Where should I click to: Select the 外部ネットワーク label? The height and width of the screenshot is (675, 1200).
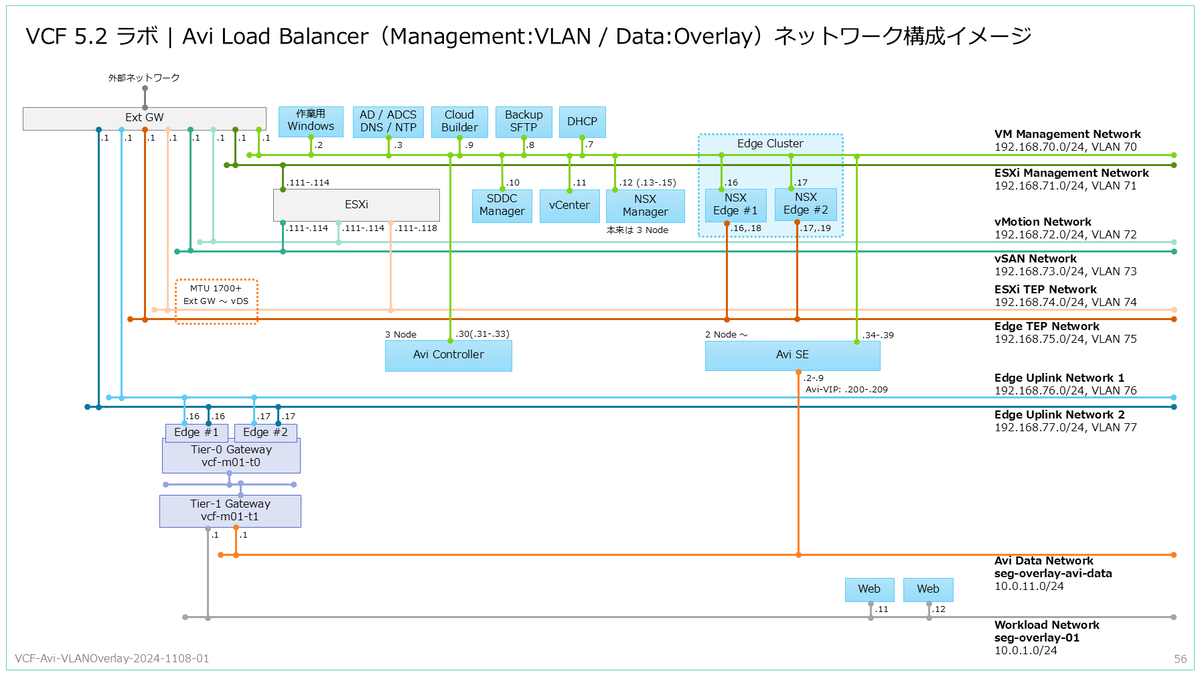coord(144,77)
